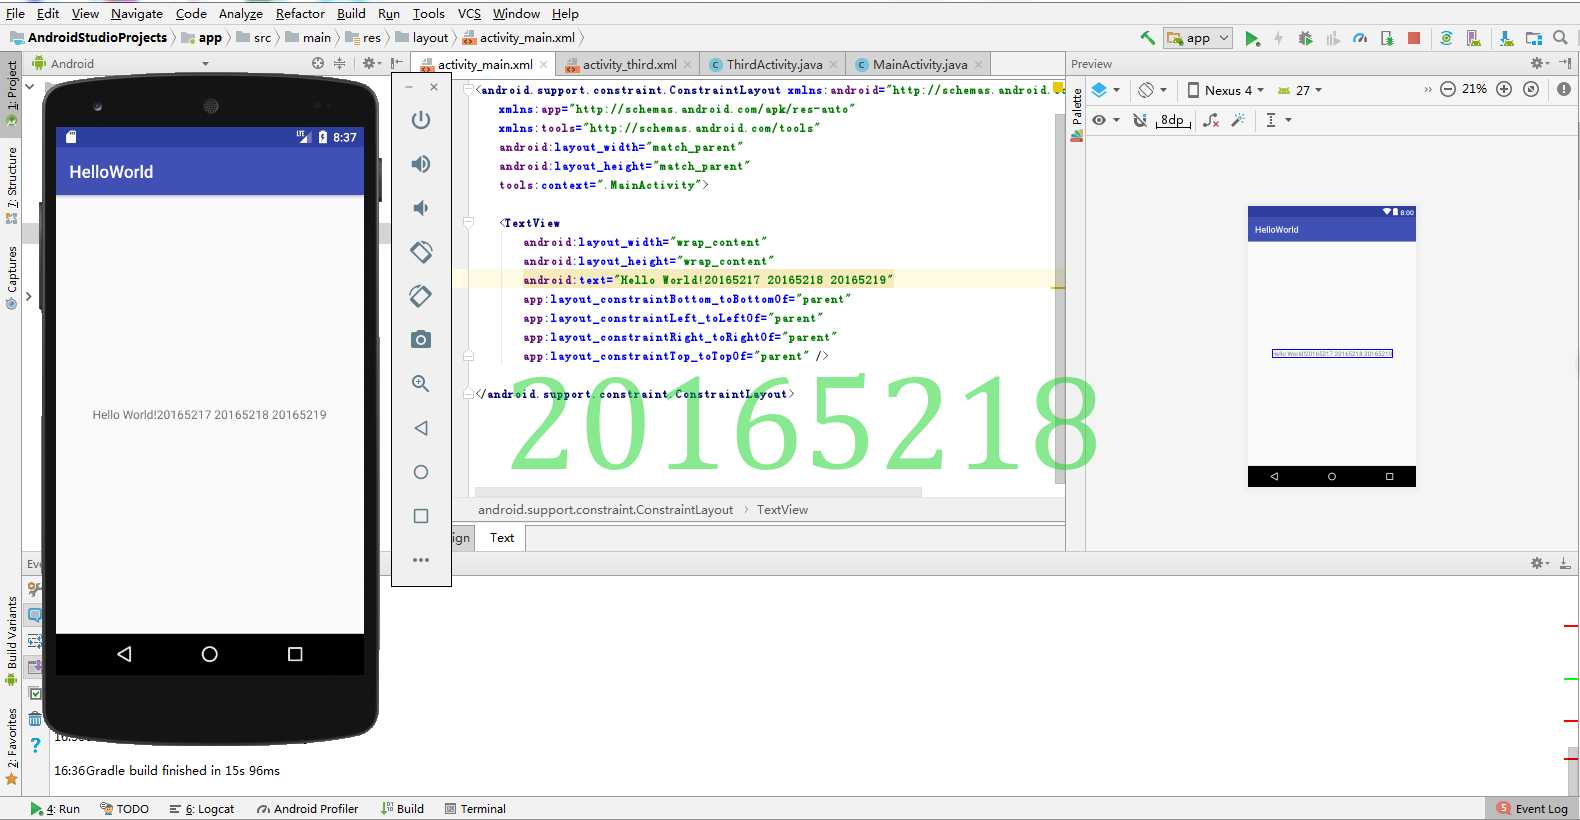The height and width of the screenshot is (820, 1580).
Task: Open emulator extended controls three dots
Action: tap(421, 560)
